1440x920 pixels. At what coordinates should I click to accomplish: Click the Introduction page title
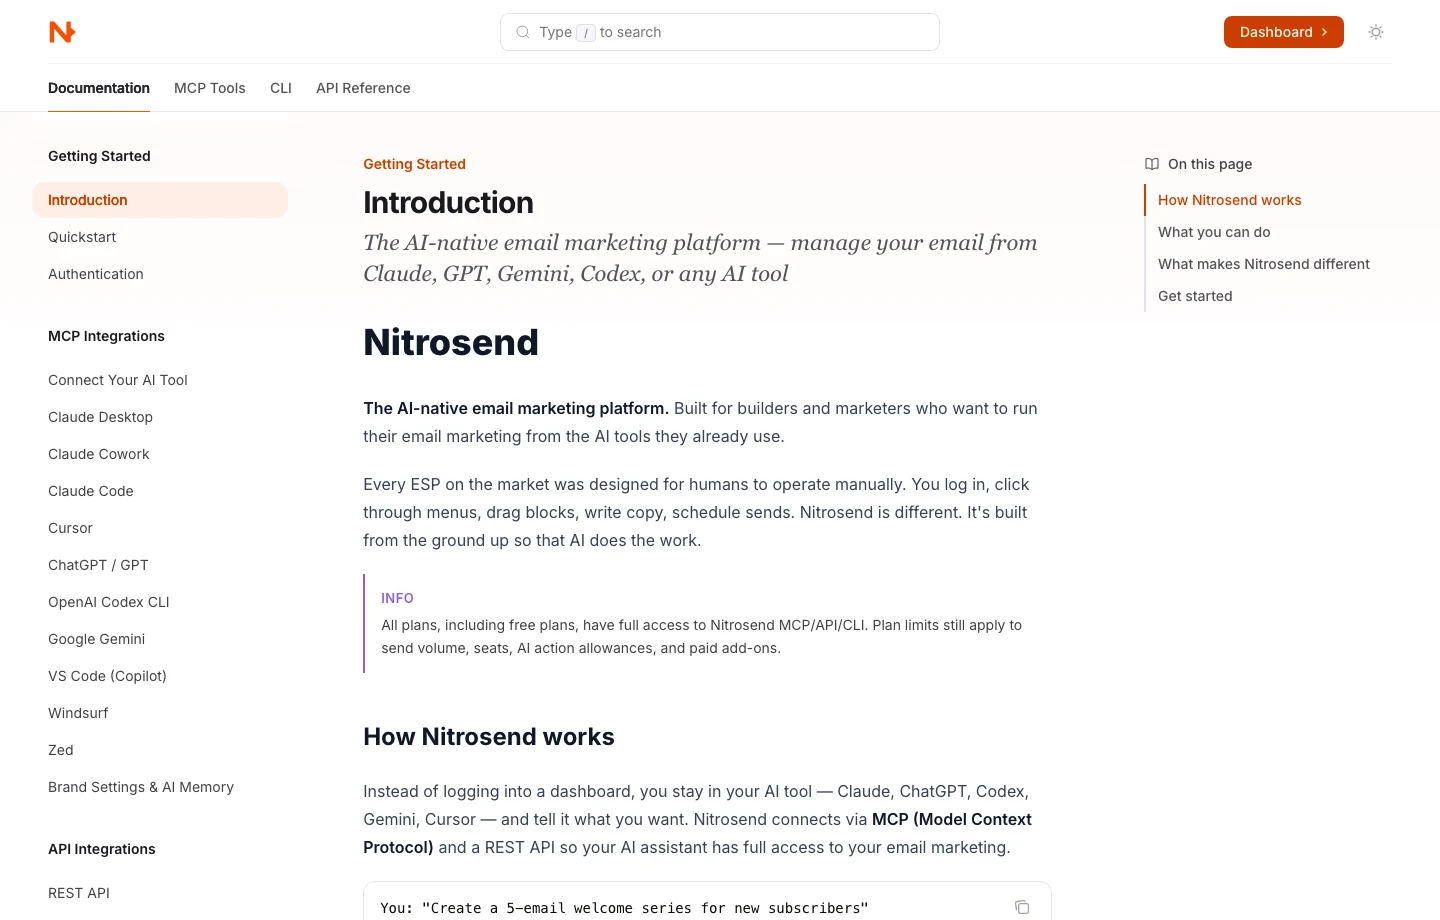448,202
